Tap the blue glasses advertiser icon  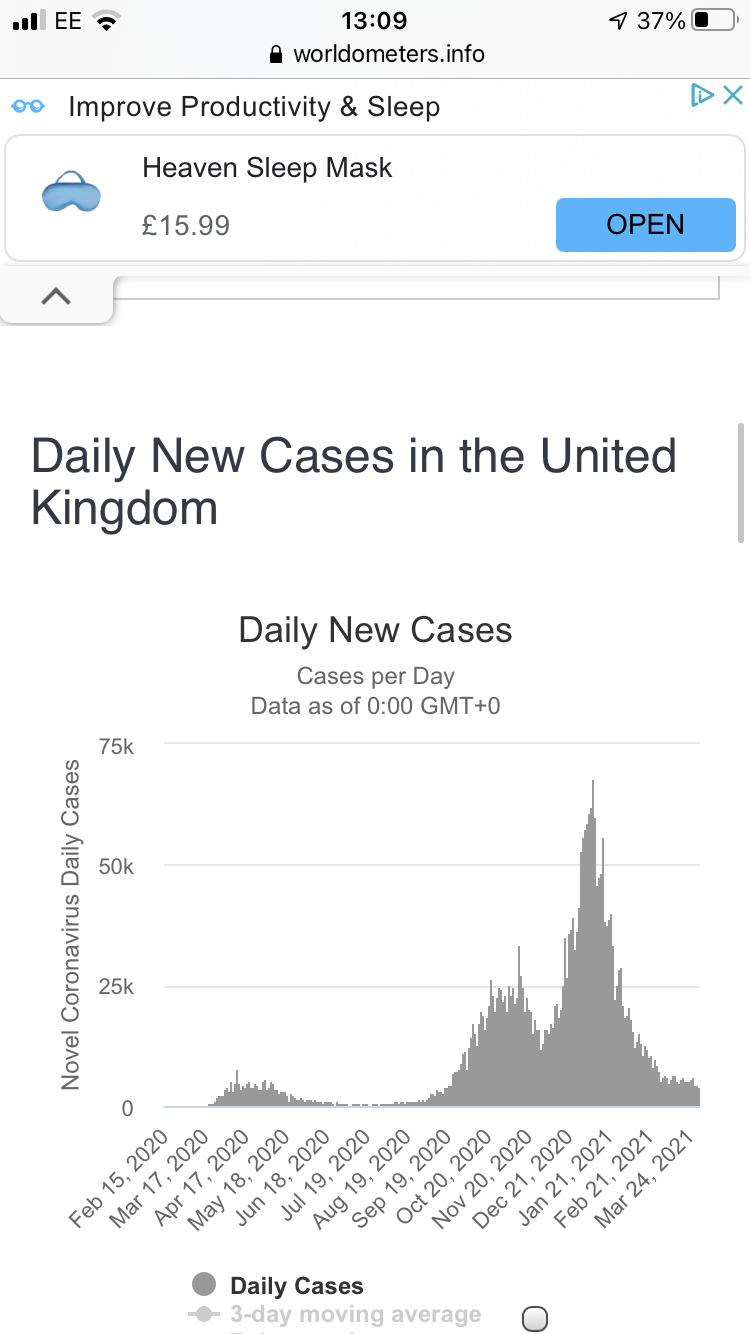click(x=27, y=106)
